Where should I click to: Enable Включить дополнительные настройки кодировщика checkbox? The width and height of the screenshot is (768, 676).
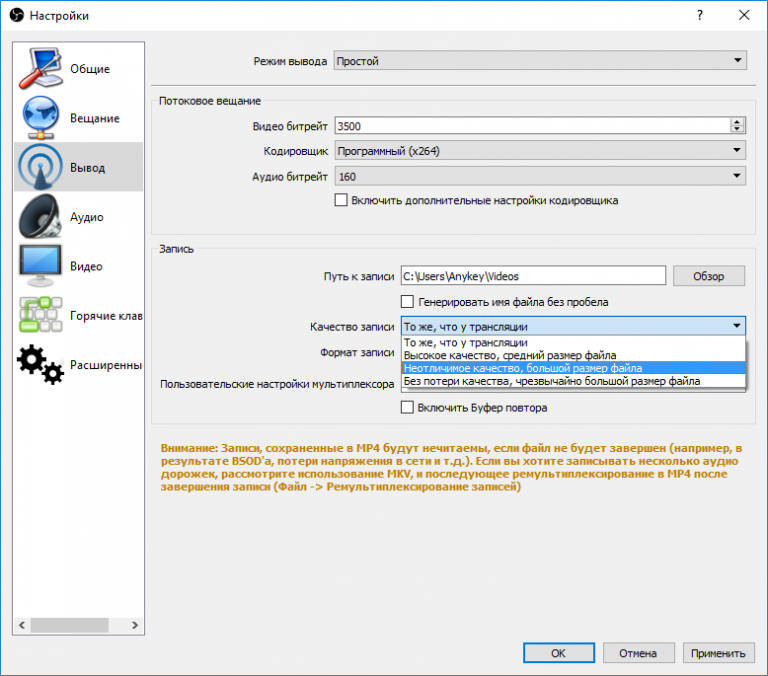pos(341,200)
